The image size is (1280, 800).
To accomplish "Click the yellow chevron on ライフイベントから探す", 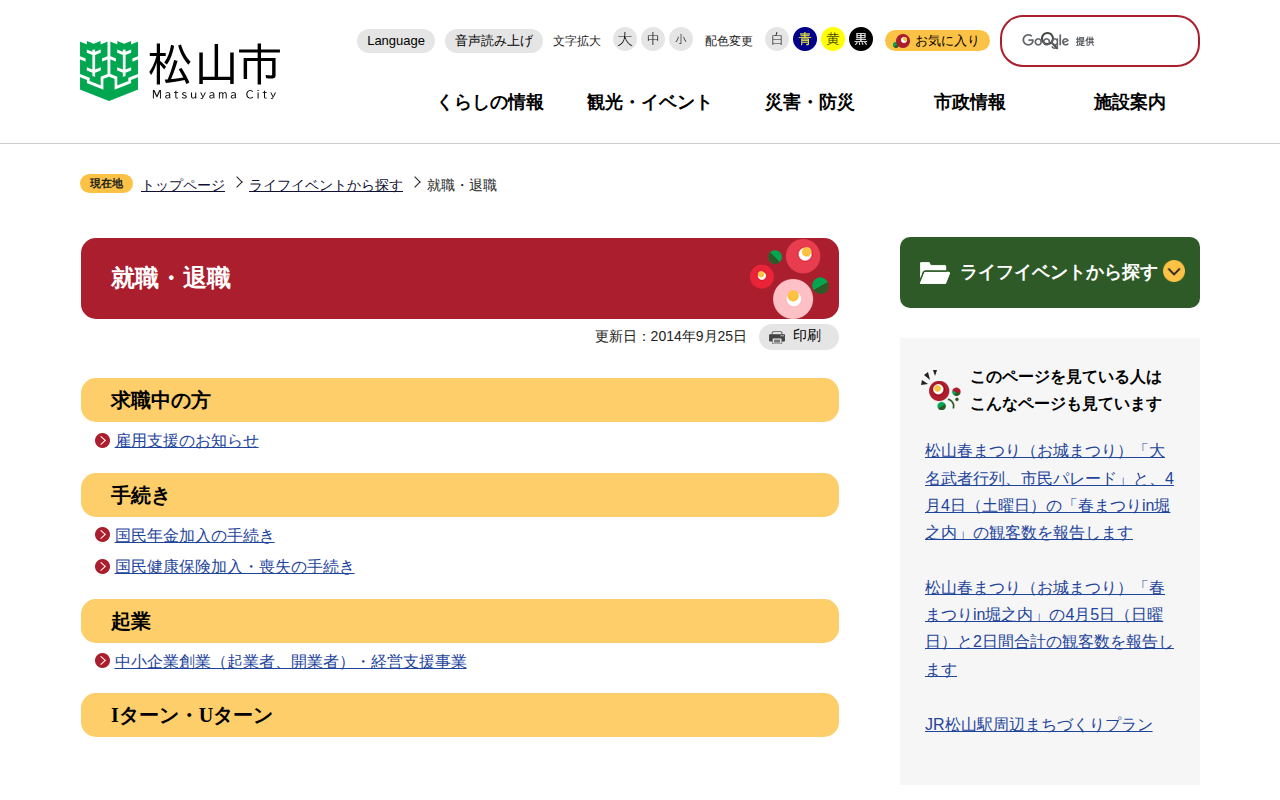I will (1174, 271).
